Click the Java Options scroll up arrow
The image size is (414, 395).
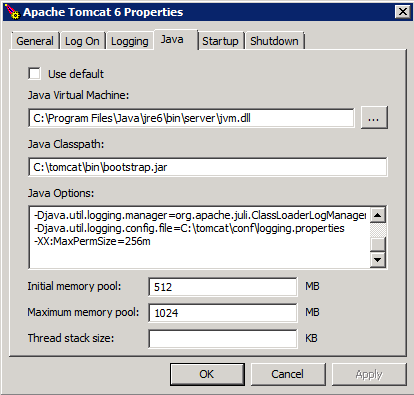[378, 215]
